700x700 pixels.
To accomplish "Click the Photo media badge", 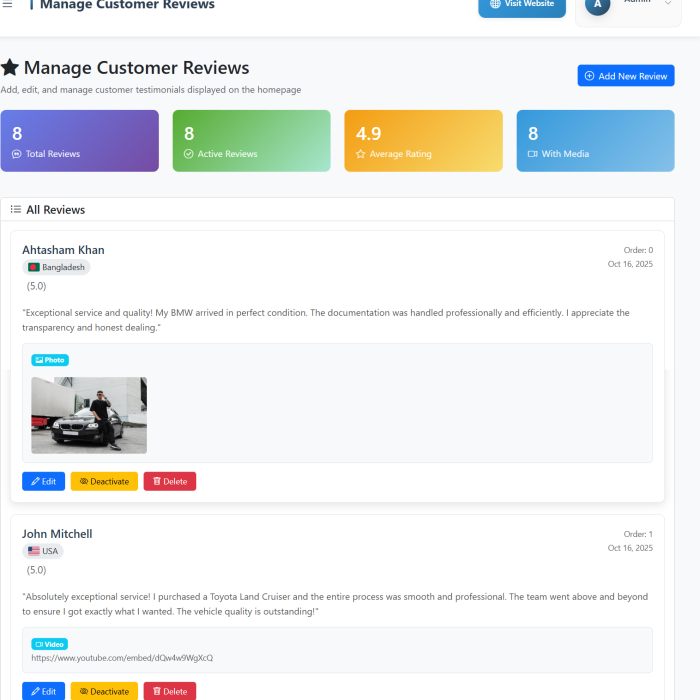I will tap(50, 360).
